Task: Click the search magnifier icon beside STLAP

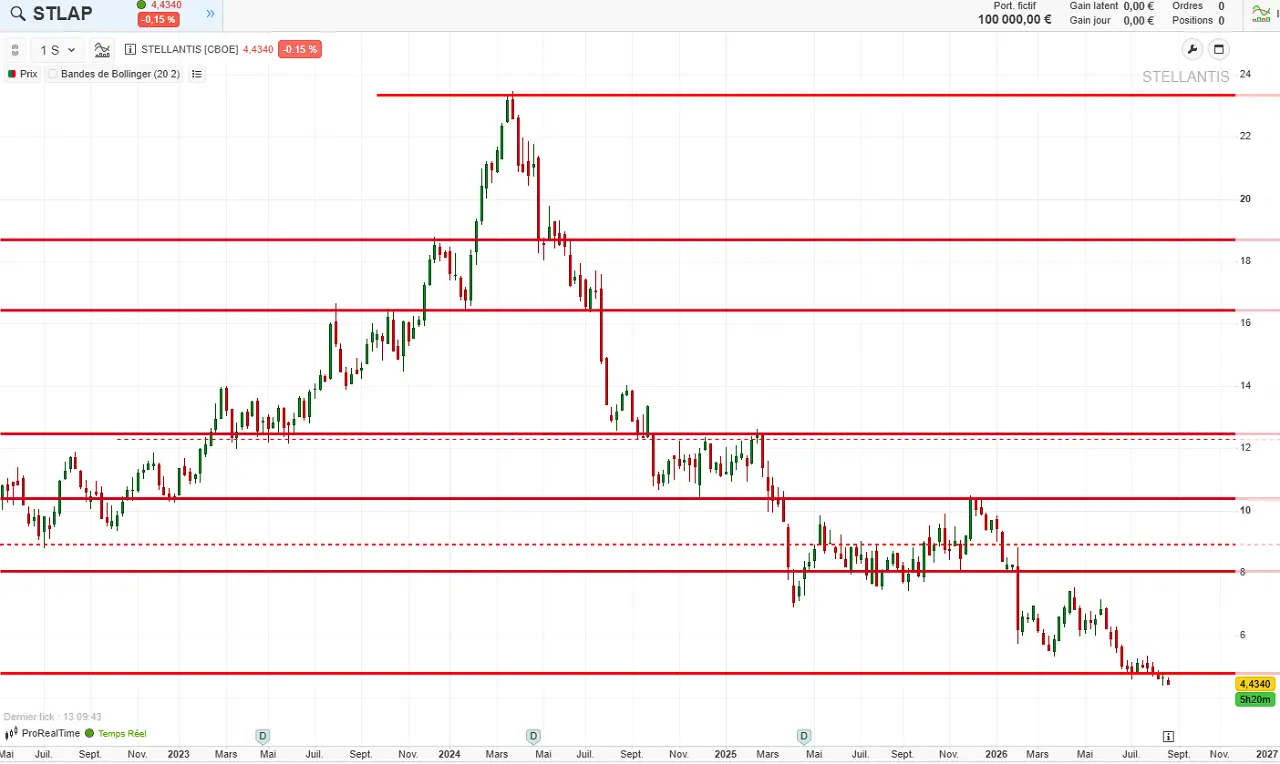Action: coord(18,14)
